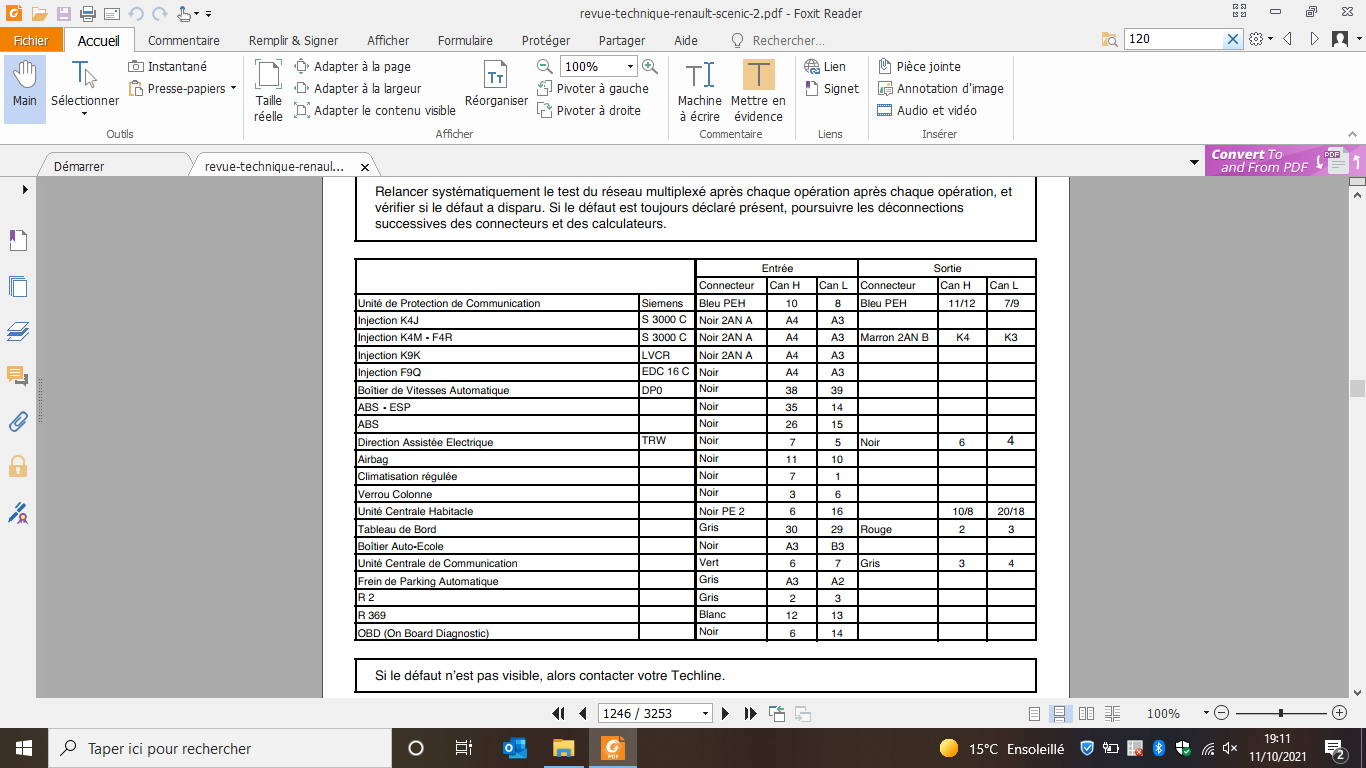Open File Explorer from the taskbar
Screen dimensions: 1366x768
(x=564, y=748)
